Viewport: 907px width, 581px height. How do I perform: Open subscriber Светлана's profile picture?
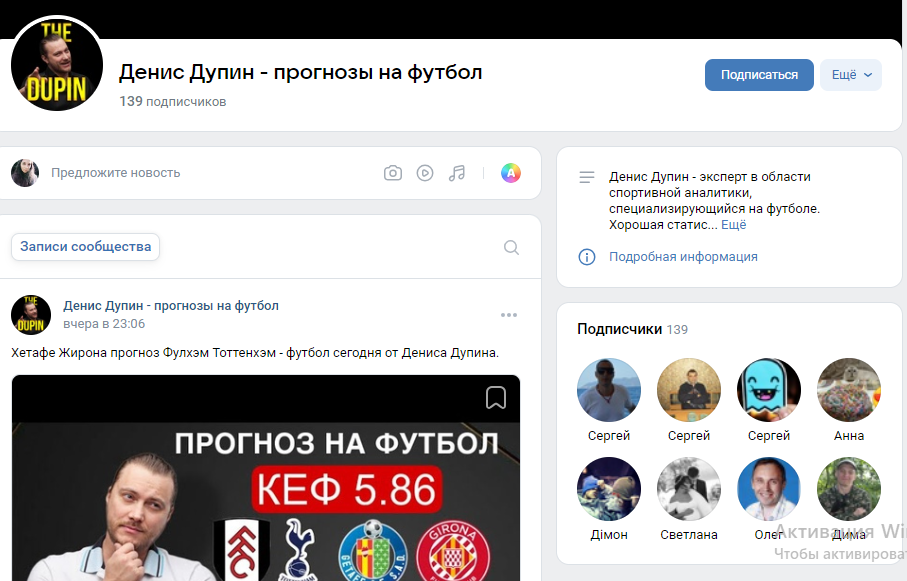(688, 489)
